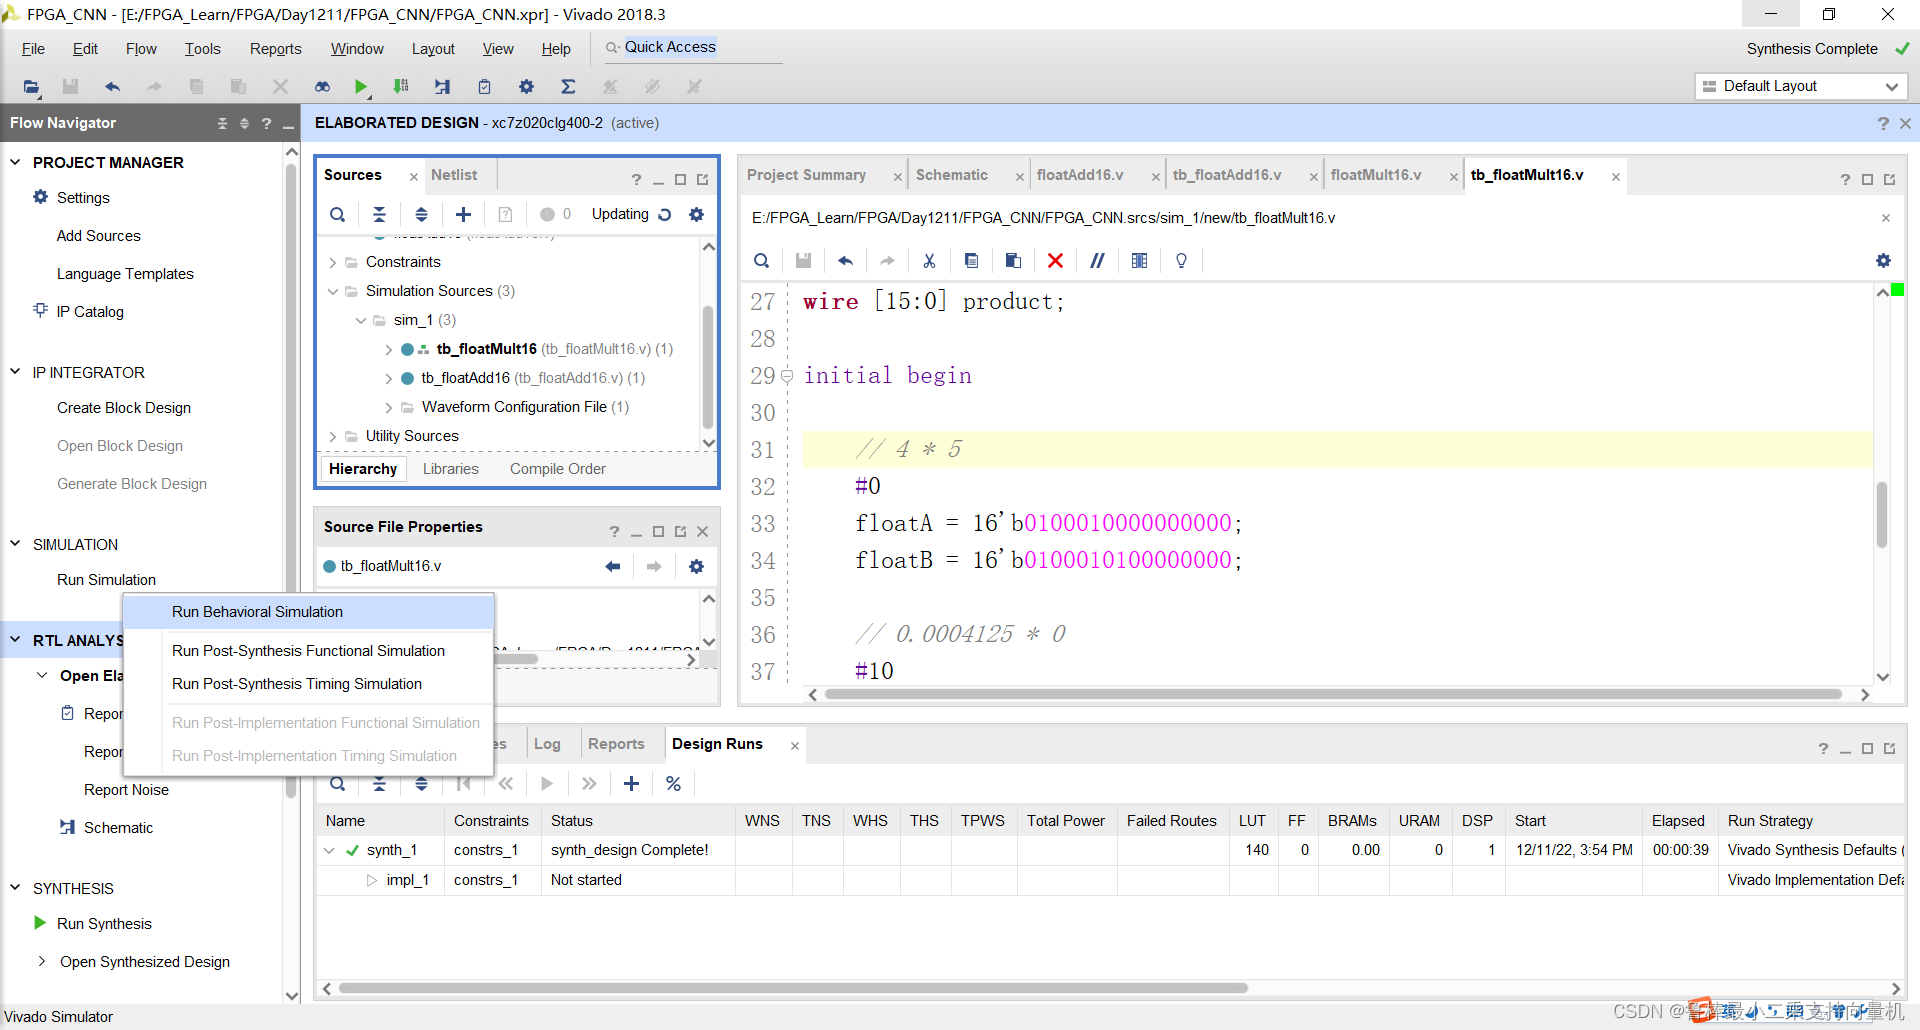The image size is (1920, 1030).
Task: Expand the Constraints folder in Sources
Action: point(333,262)
